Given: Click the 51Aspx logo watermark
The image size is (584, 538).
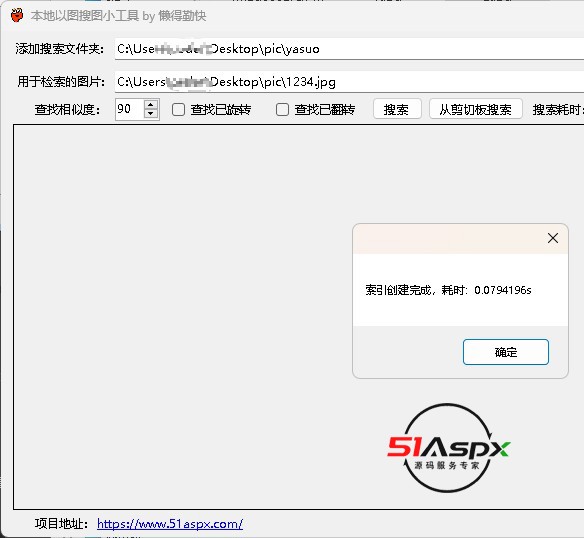Looking at the screenshot, I should point(448,448).
